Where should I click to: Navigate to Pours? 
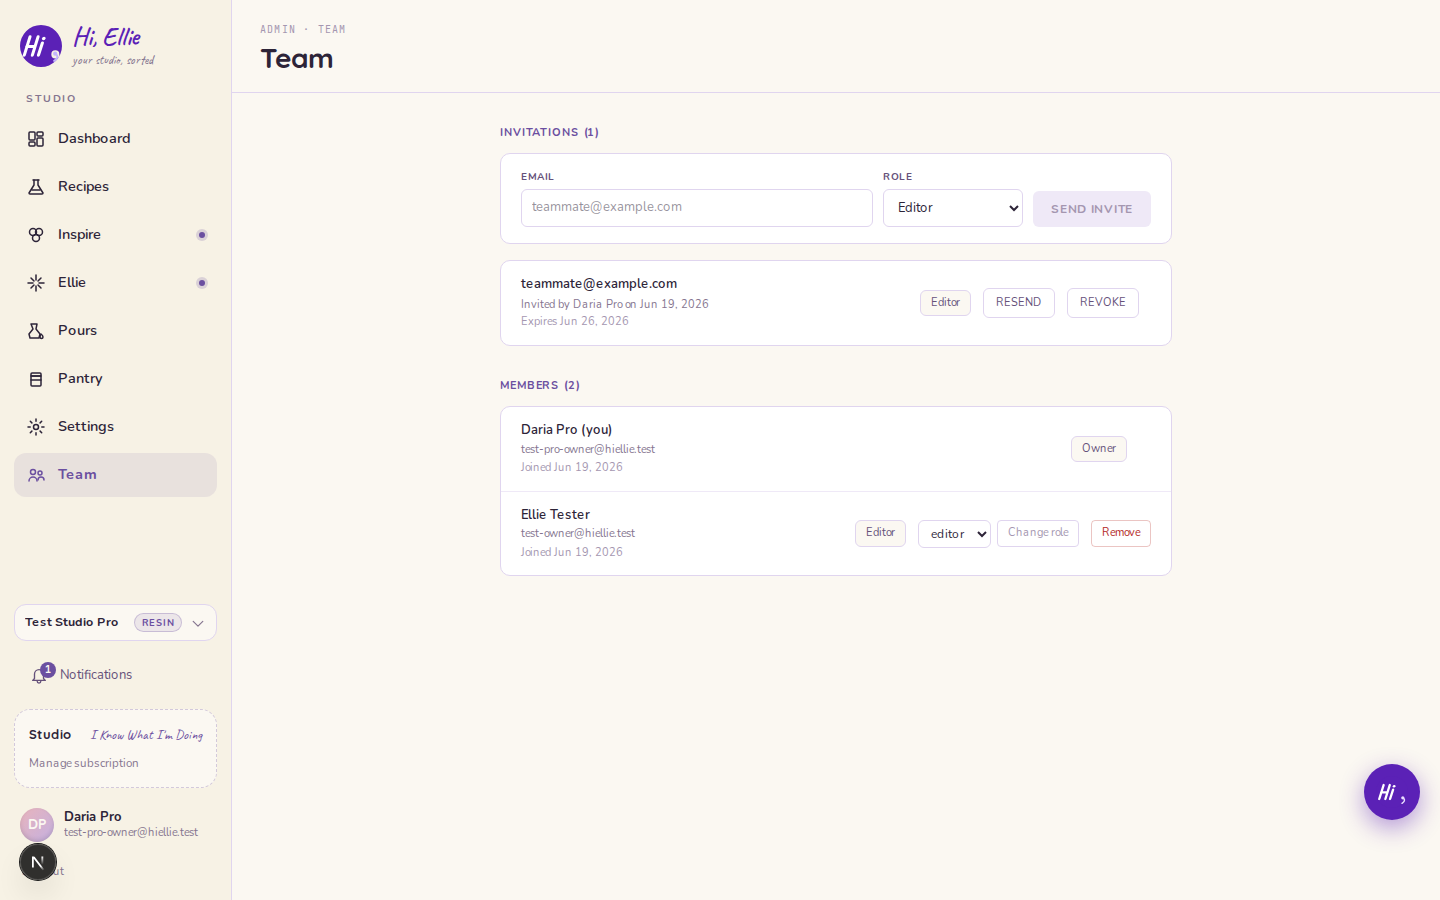pos(115,331)
